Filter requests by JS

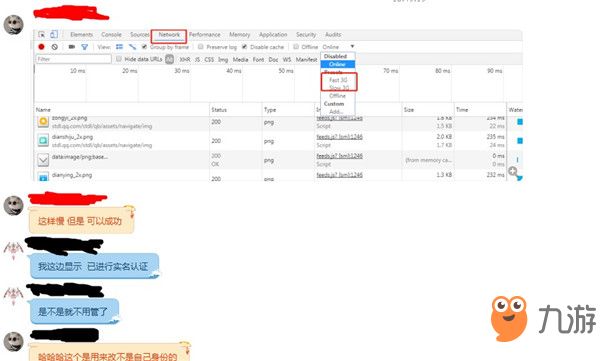click(197, 59)
